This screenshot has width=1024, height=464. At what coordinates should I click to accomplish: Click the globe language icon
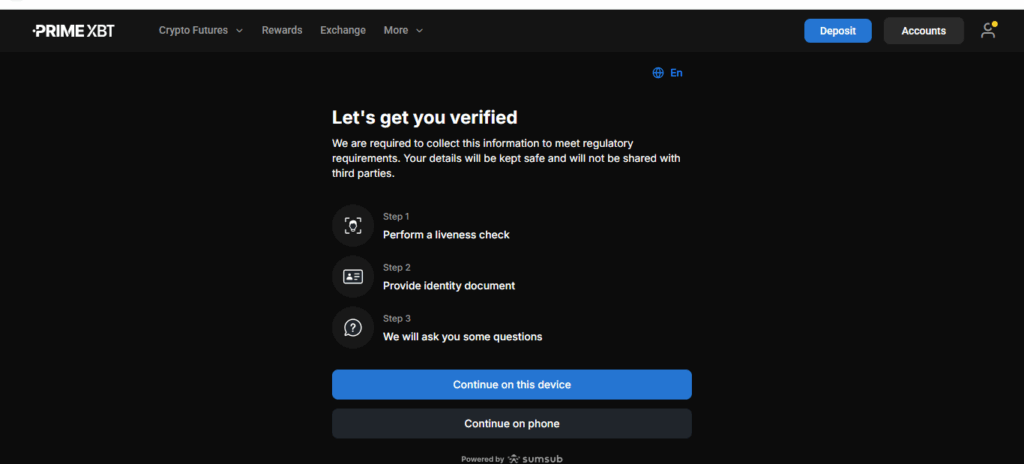pyautogui.click(x=658, y=73)
